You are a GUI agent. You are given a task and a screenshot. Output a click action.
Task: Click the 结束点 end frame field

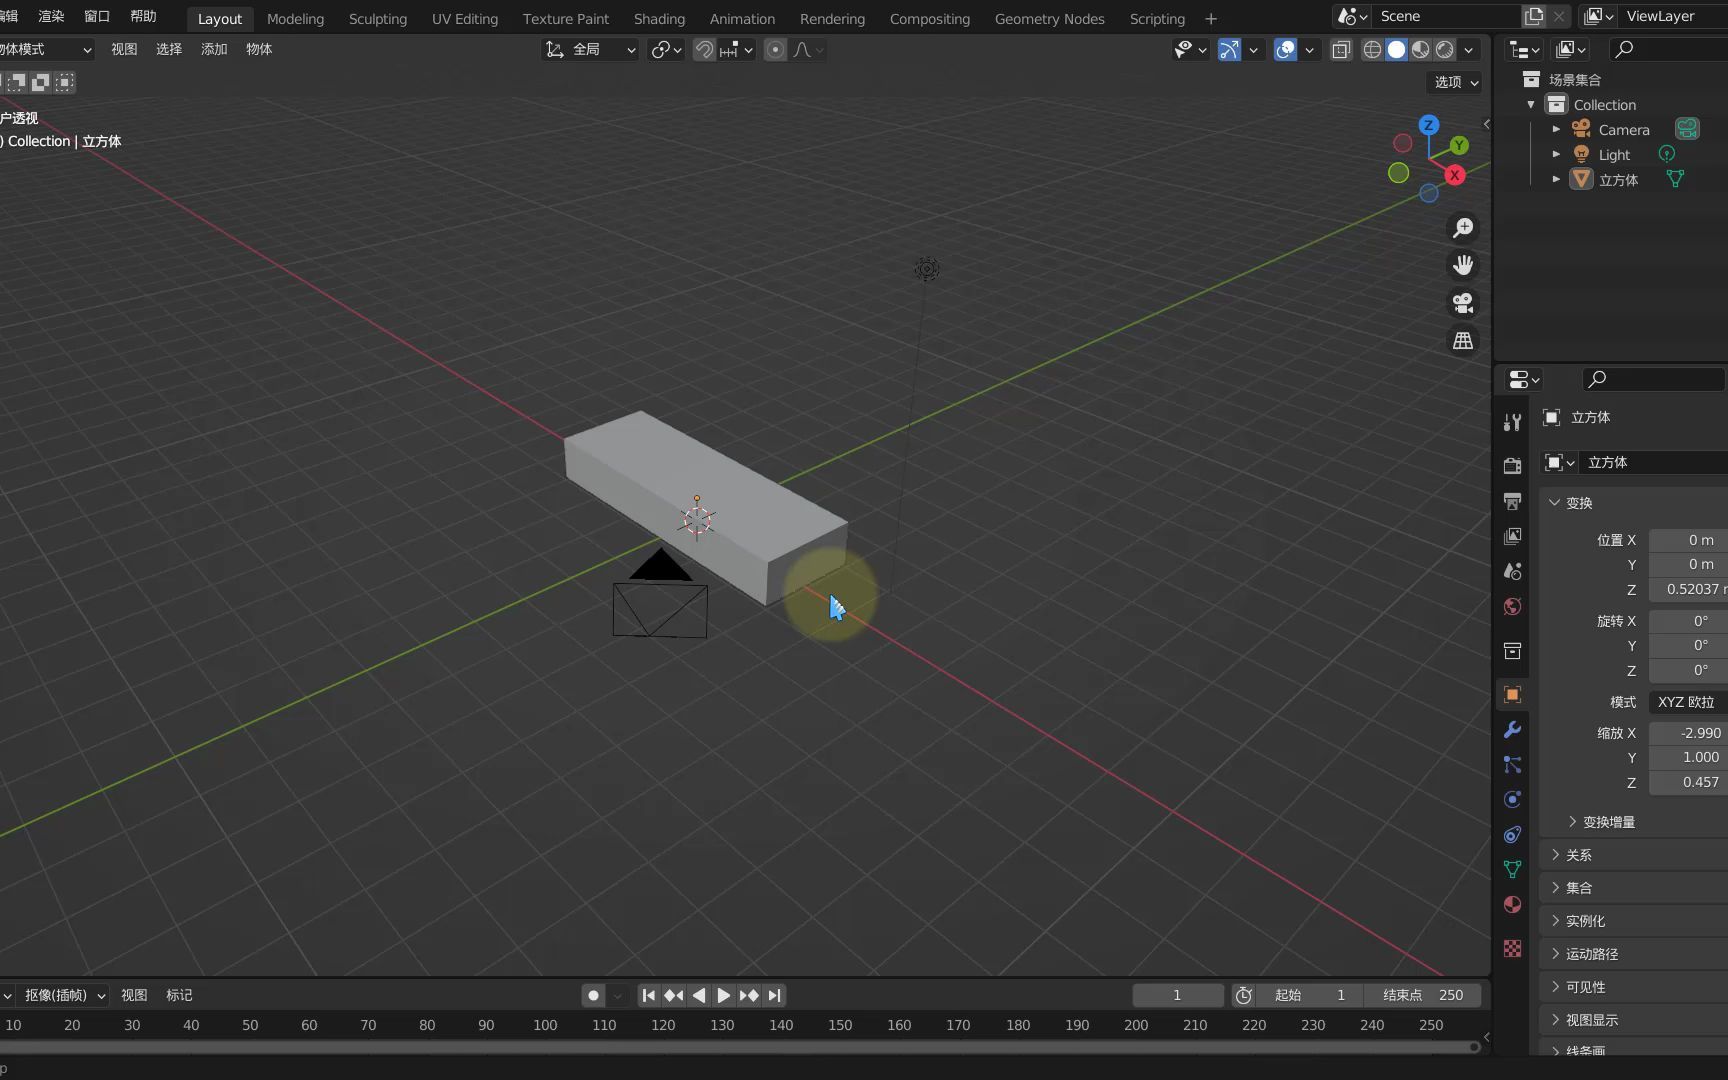coord(1422,995)
